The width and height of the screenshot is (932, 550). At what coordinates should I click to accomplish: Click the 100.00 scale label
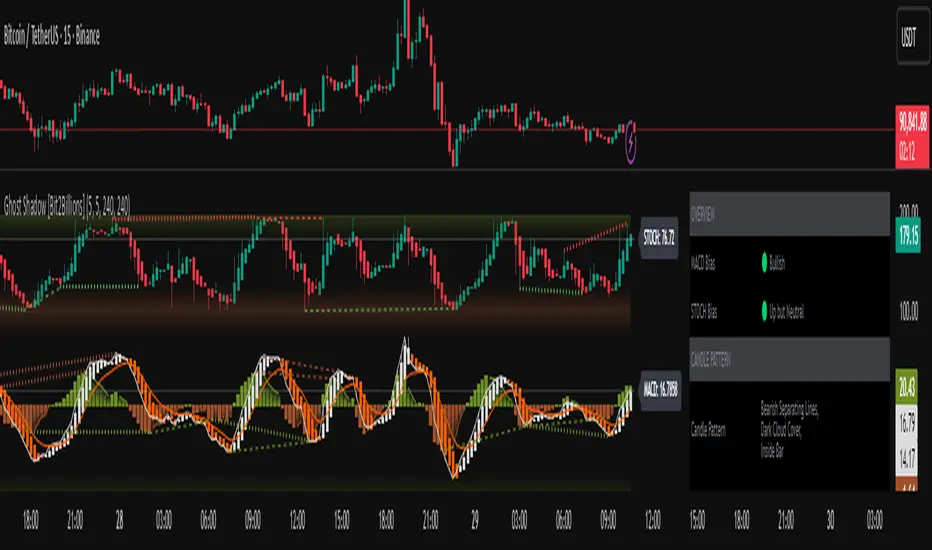tap(908, 310)
